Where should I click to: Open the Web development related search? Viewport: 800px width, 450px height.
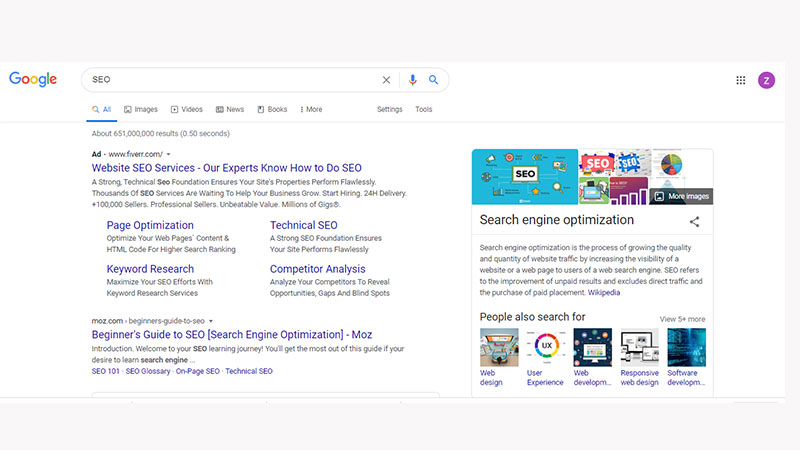[x=592, y=357]
